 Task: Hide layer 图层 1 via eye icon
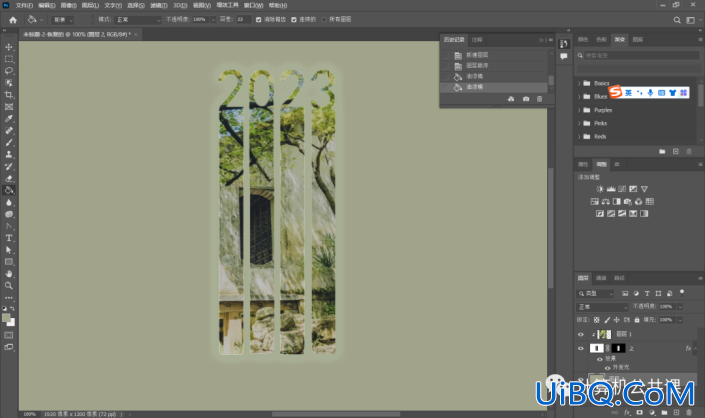pyautogui.click(x=580, y=334)
